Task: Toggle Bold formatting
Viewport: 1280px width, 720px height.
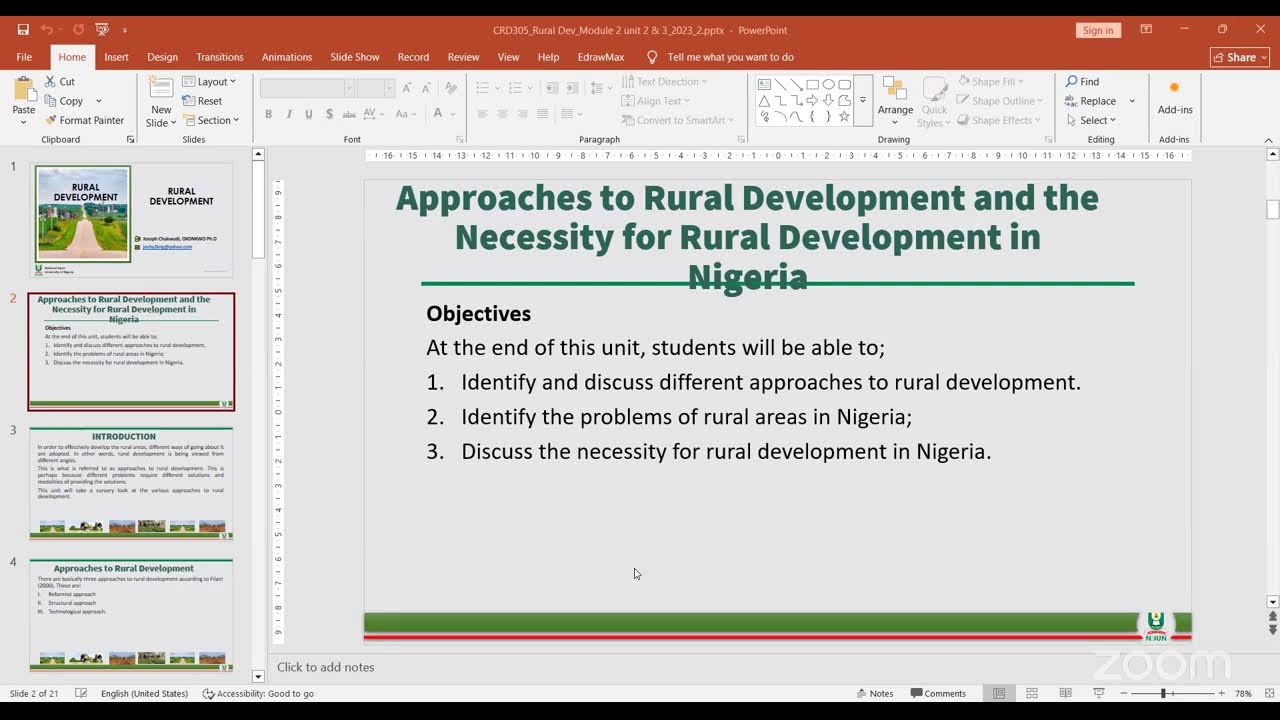Action: click(x=268, y=114)
